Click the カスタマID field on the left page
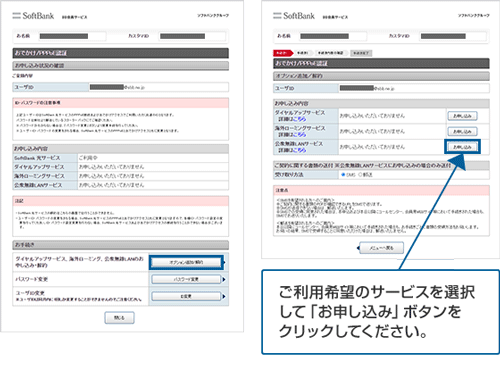Screen dimensions: 500x366 tap(192, 36)
